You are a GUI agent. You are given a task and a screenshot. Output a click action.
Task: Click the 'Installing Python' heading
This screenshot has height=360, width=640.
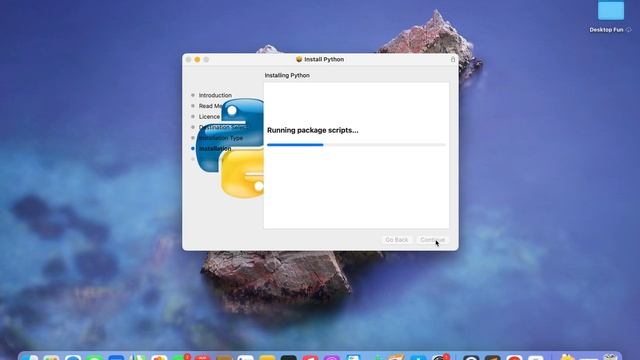(287, 76)
